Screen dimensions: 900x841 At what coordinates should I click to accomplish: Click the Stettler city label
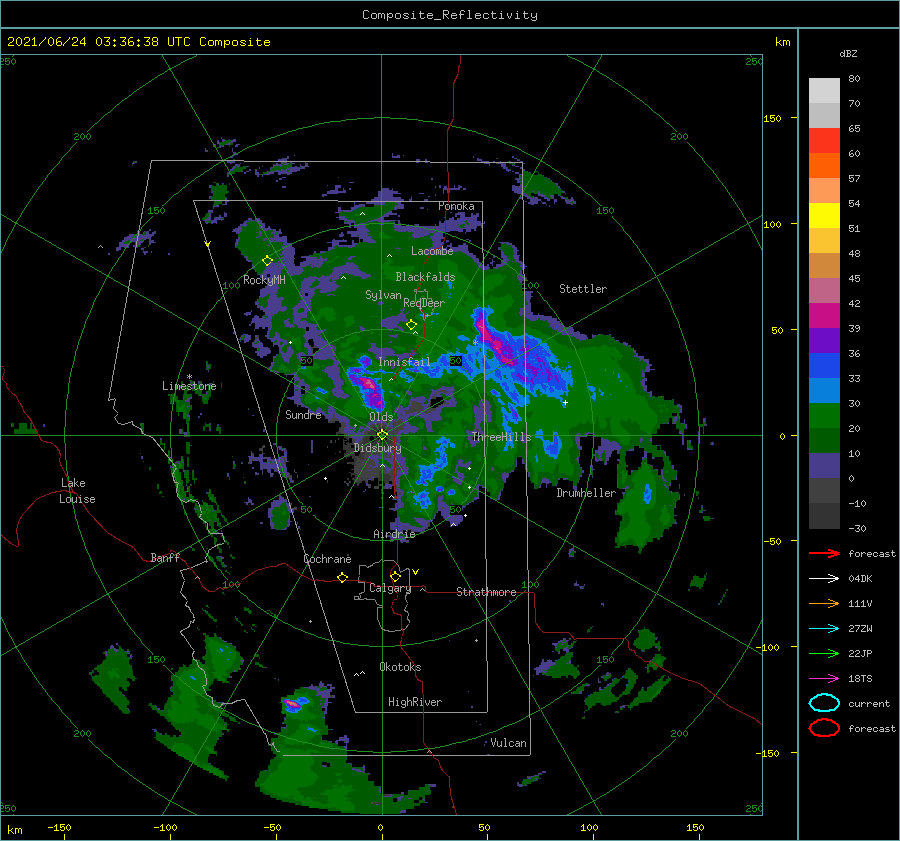tap(583, 289)
